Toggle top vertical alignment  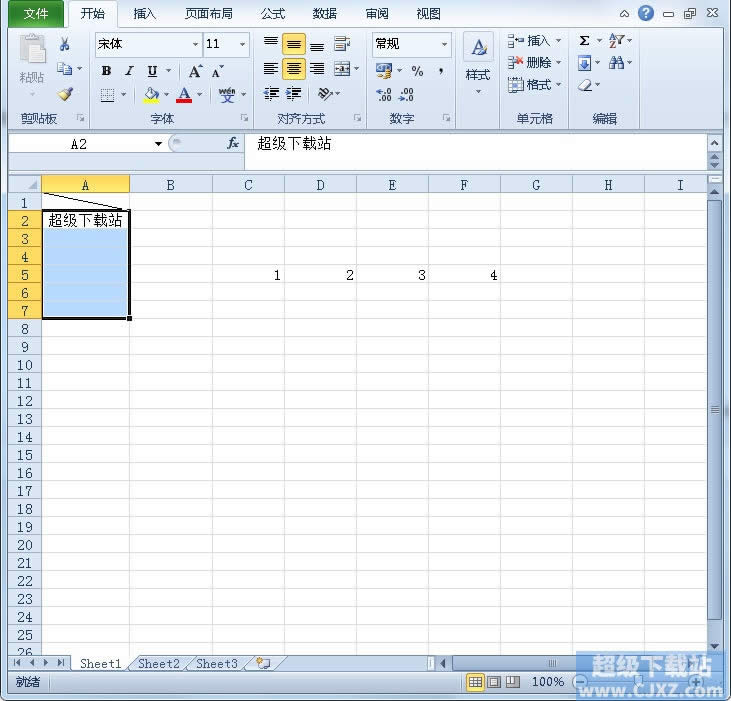click(x=271, y=44)
